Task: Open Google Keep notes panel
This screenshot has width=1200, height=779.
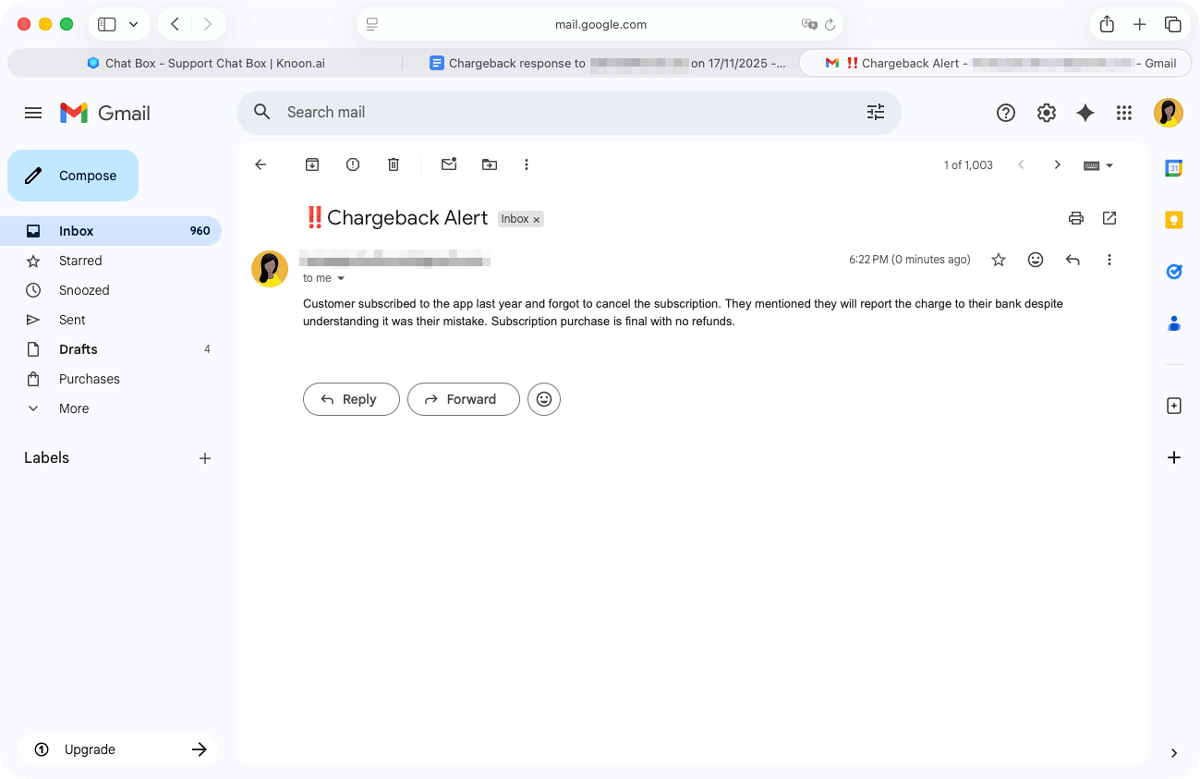Action: 1174,219
